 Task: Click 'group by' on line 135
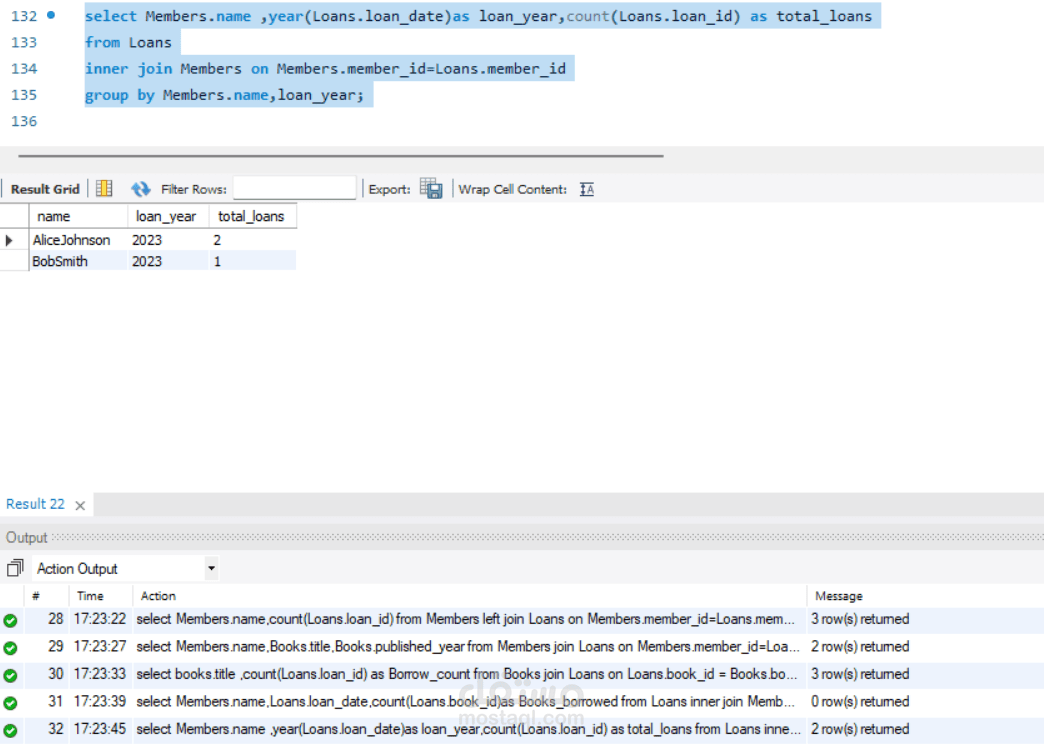(120, 95)
